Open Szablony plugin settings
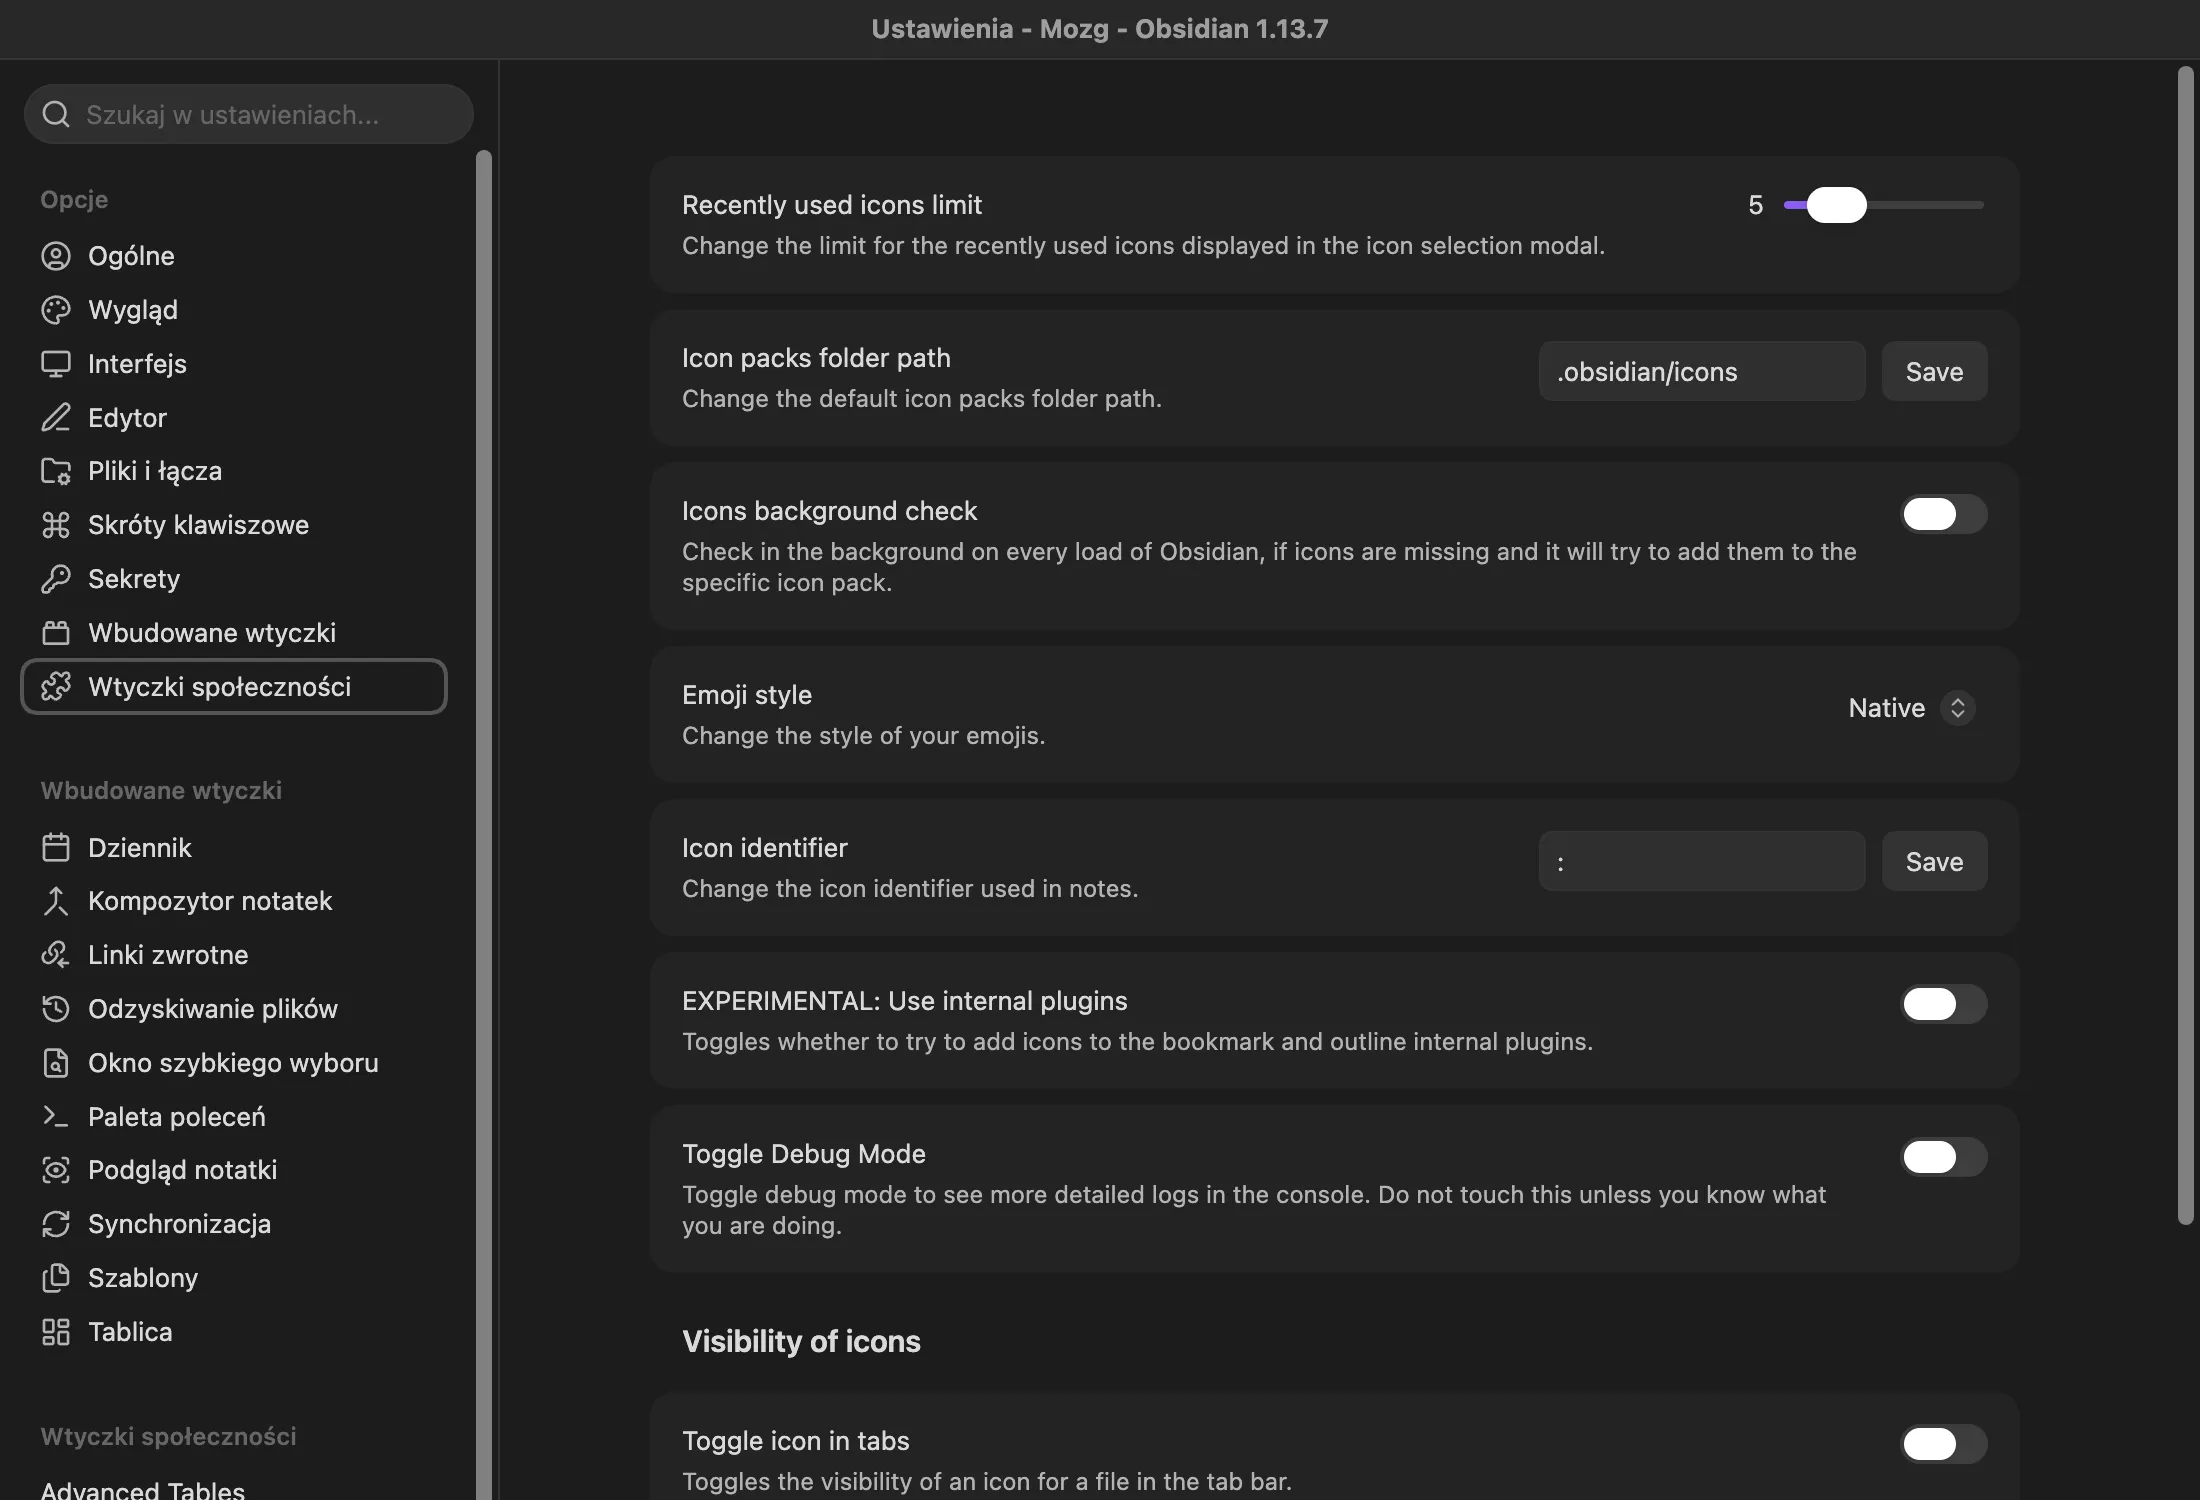 pyautogui.click(x=234, y=1278)
